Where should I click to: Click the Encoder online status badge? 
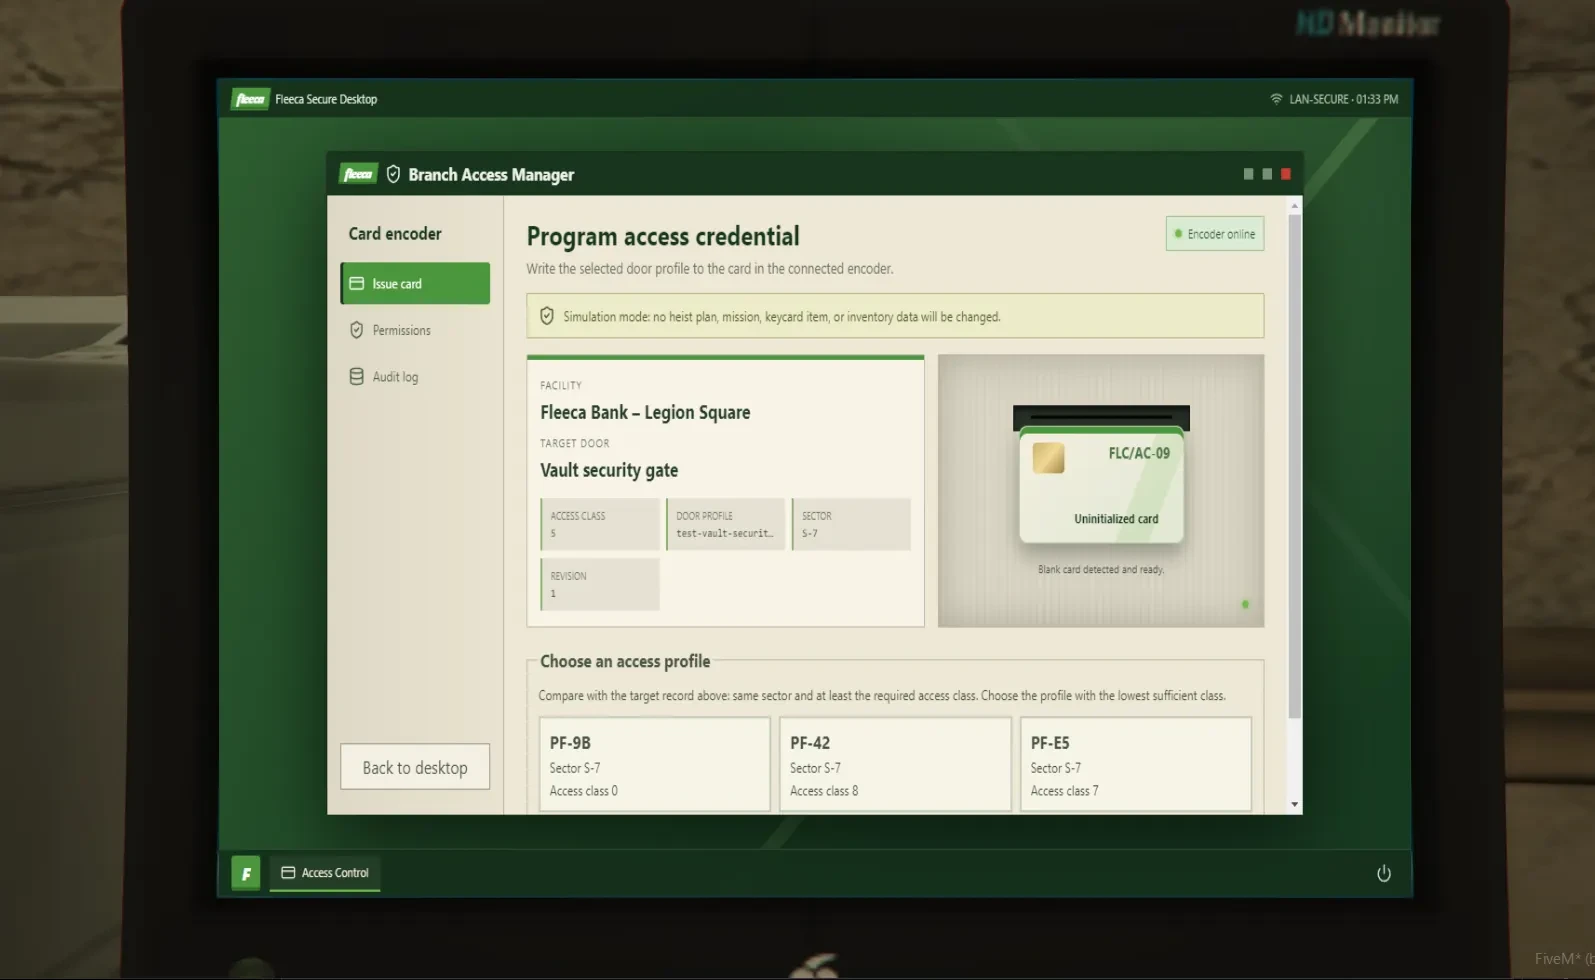point(1215,234)
